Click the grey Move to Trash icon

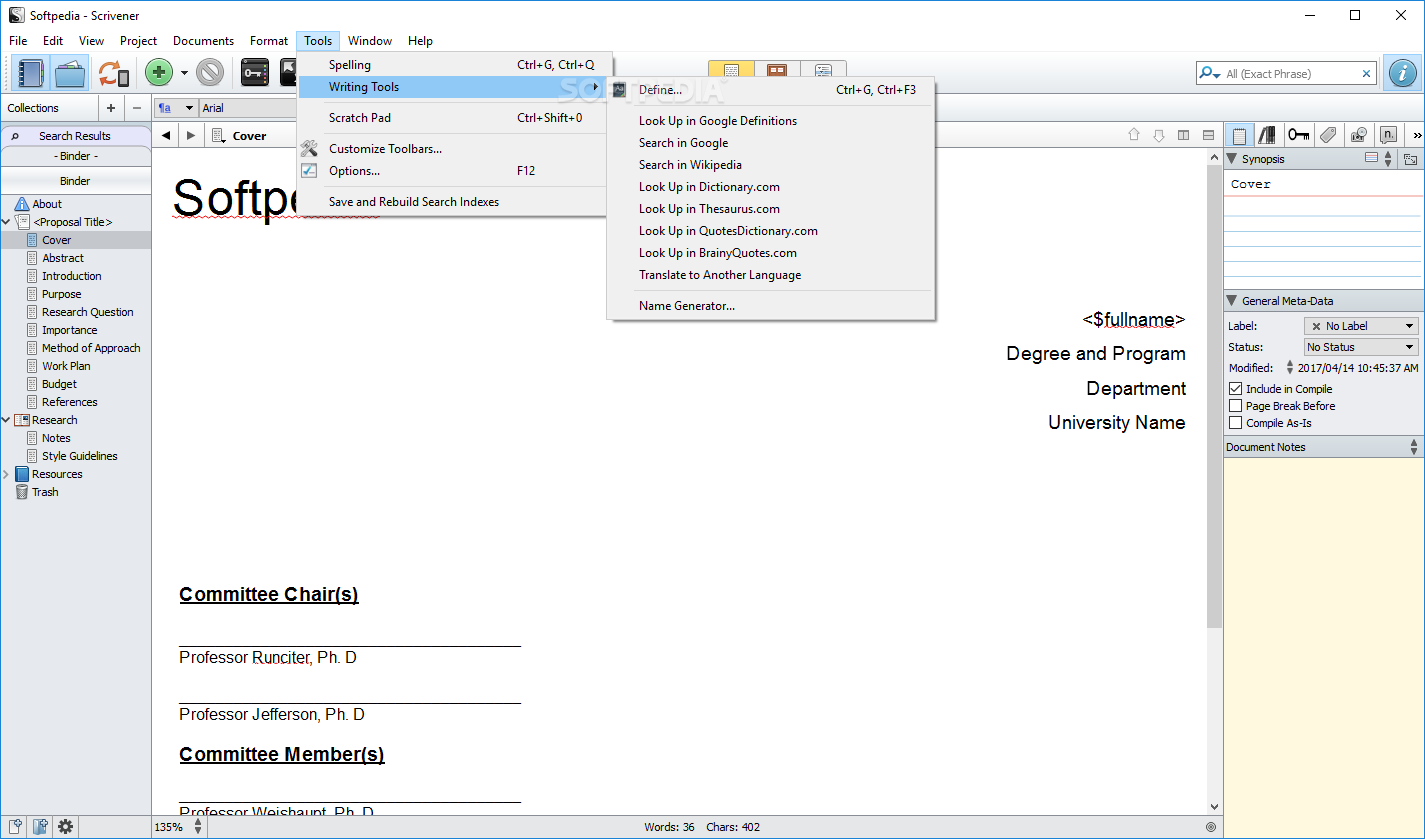(210, 73)
